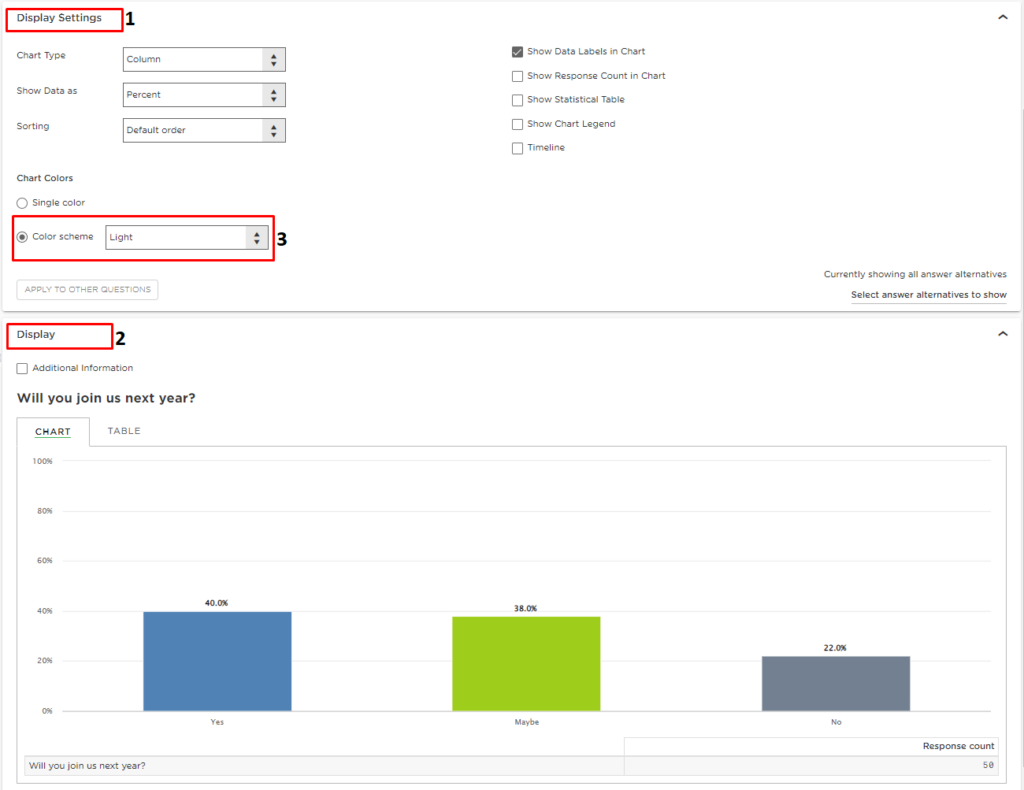
Task: Enable the Timeline option
Action: pos(517,147)
